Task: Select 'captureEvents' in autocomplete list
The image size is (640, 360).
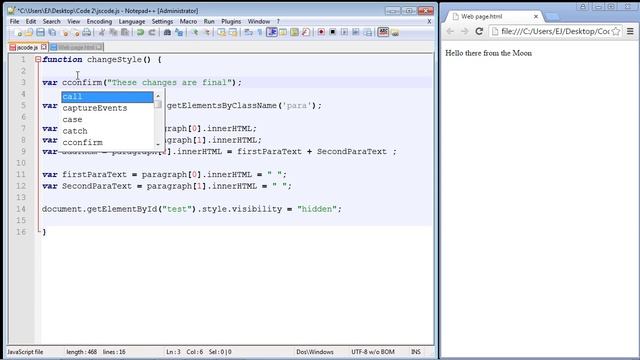Action: click(107, 108)
